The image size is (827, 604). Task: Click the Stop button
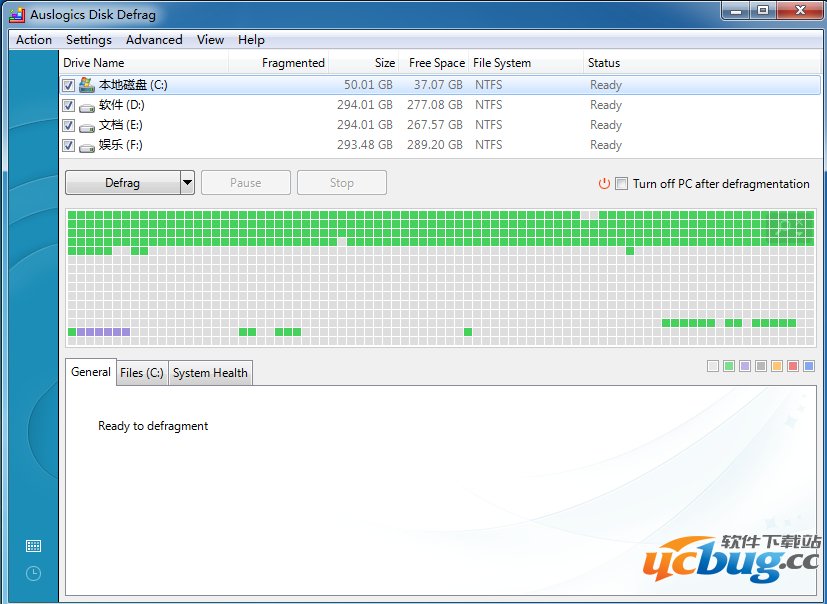point(341,182)
